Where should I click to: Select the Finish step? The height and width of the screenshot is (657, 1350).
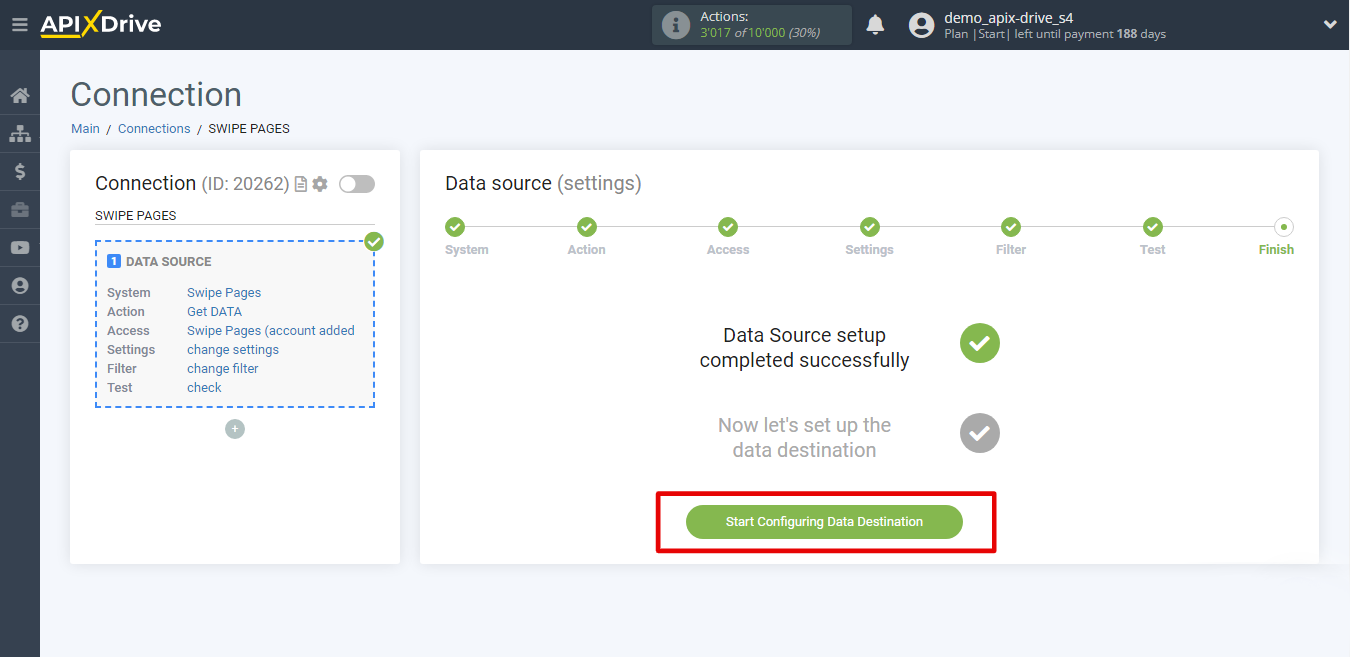pyautogui.click(x=1277, y=237)
